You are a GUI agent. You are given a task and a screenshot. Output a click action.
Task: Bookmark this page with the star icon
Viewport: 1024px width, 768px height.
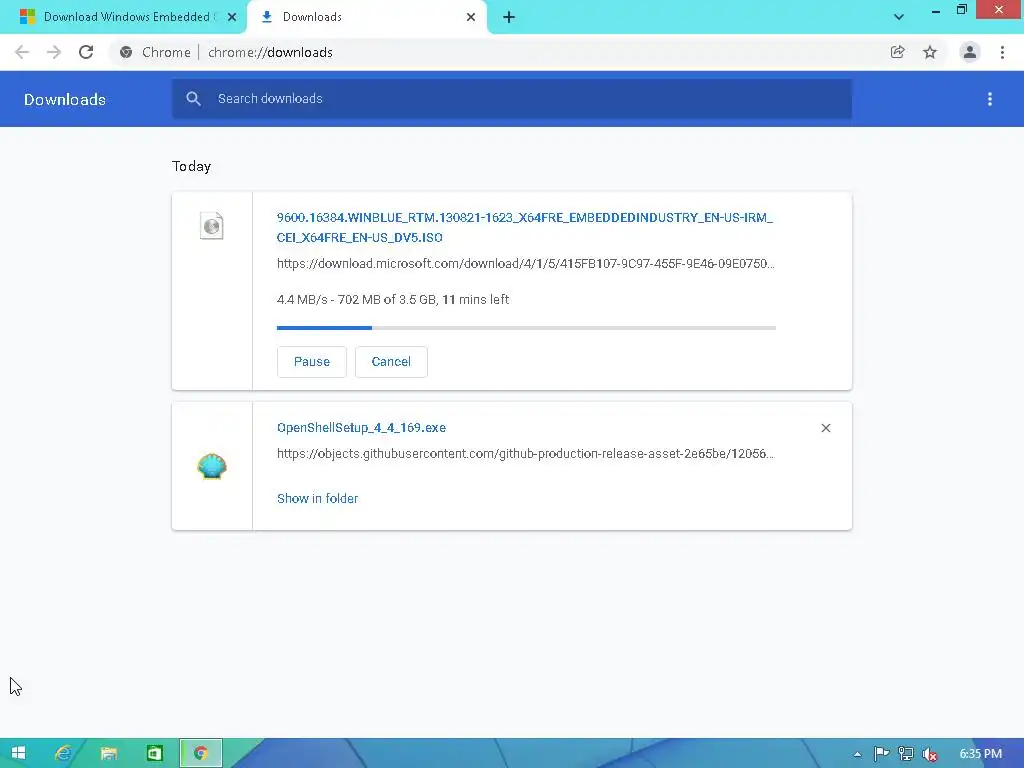click(x=930, y=52)
